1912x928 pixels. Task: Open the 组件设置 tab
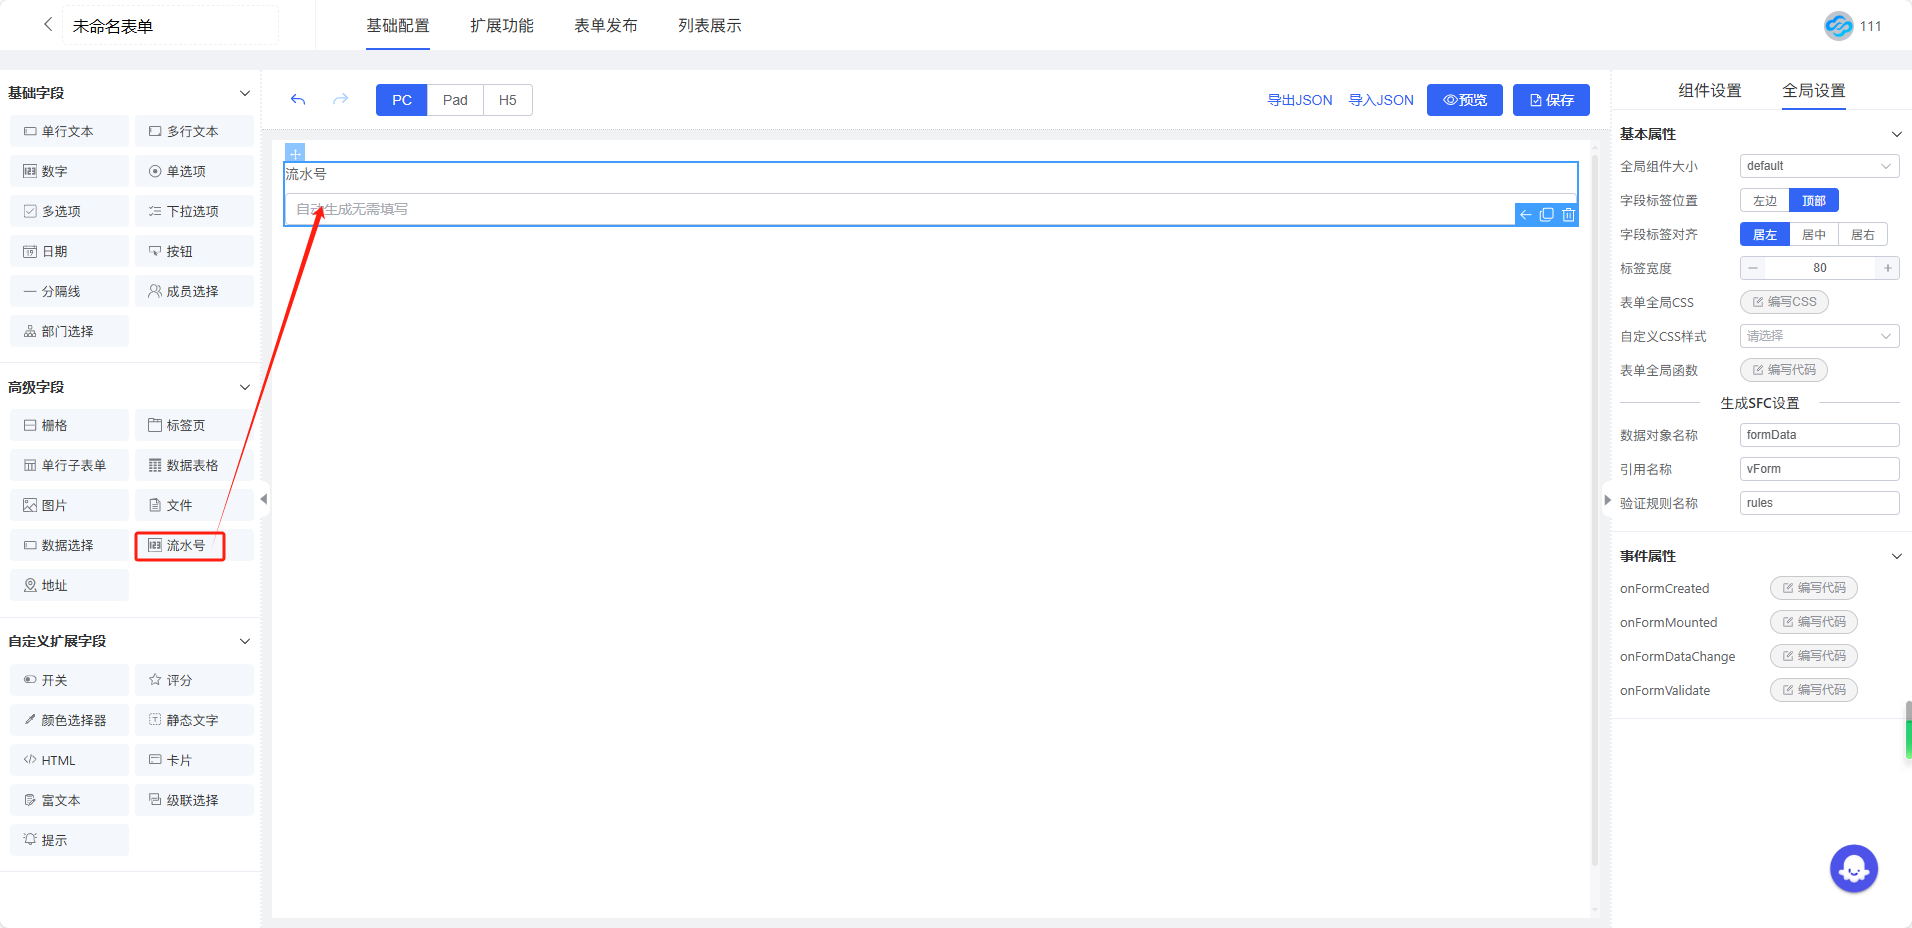coord(1709,91)
